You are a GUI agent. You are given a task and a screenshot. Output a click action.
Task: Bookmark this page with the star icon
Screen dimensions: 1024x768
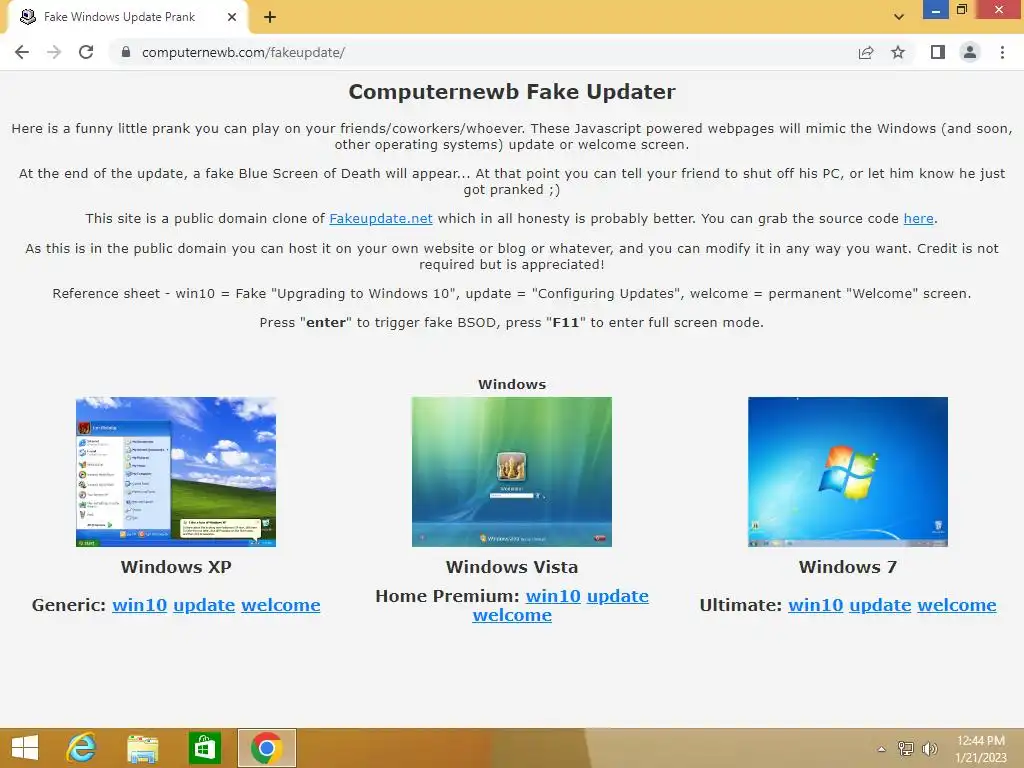898,52
